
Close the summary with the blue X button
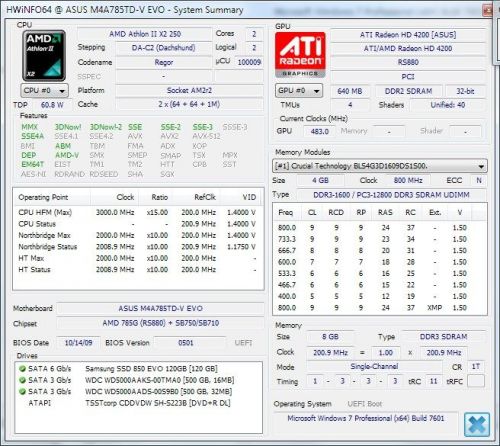click(477, 424)
